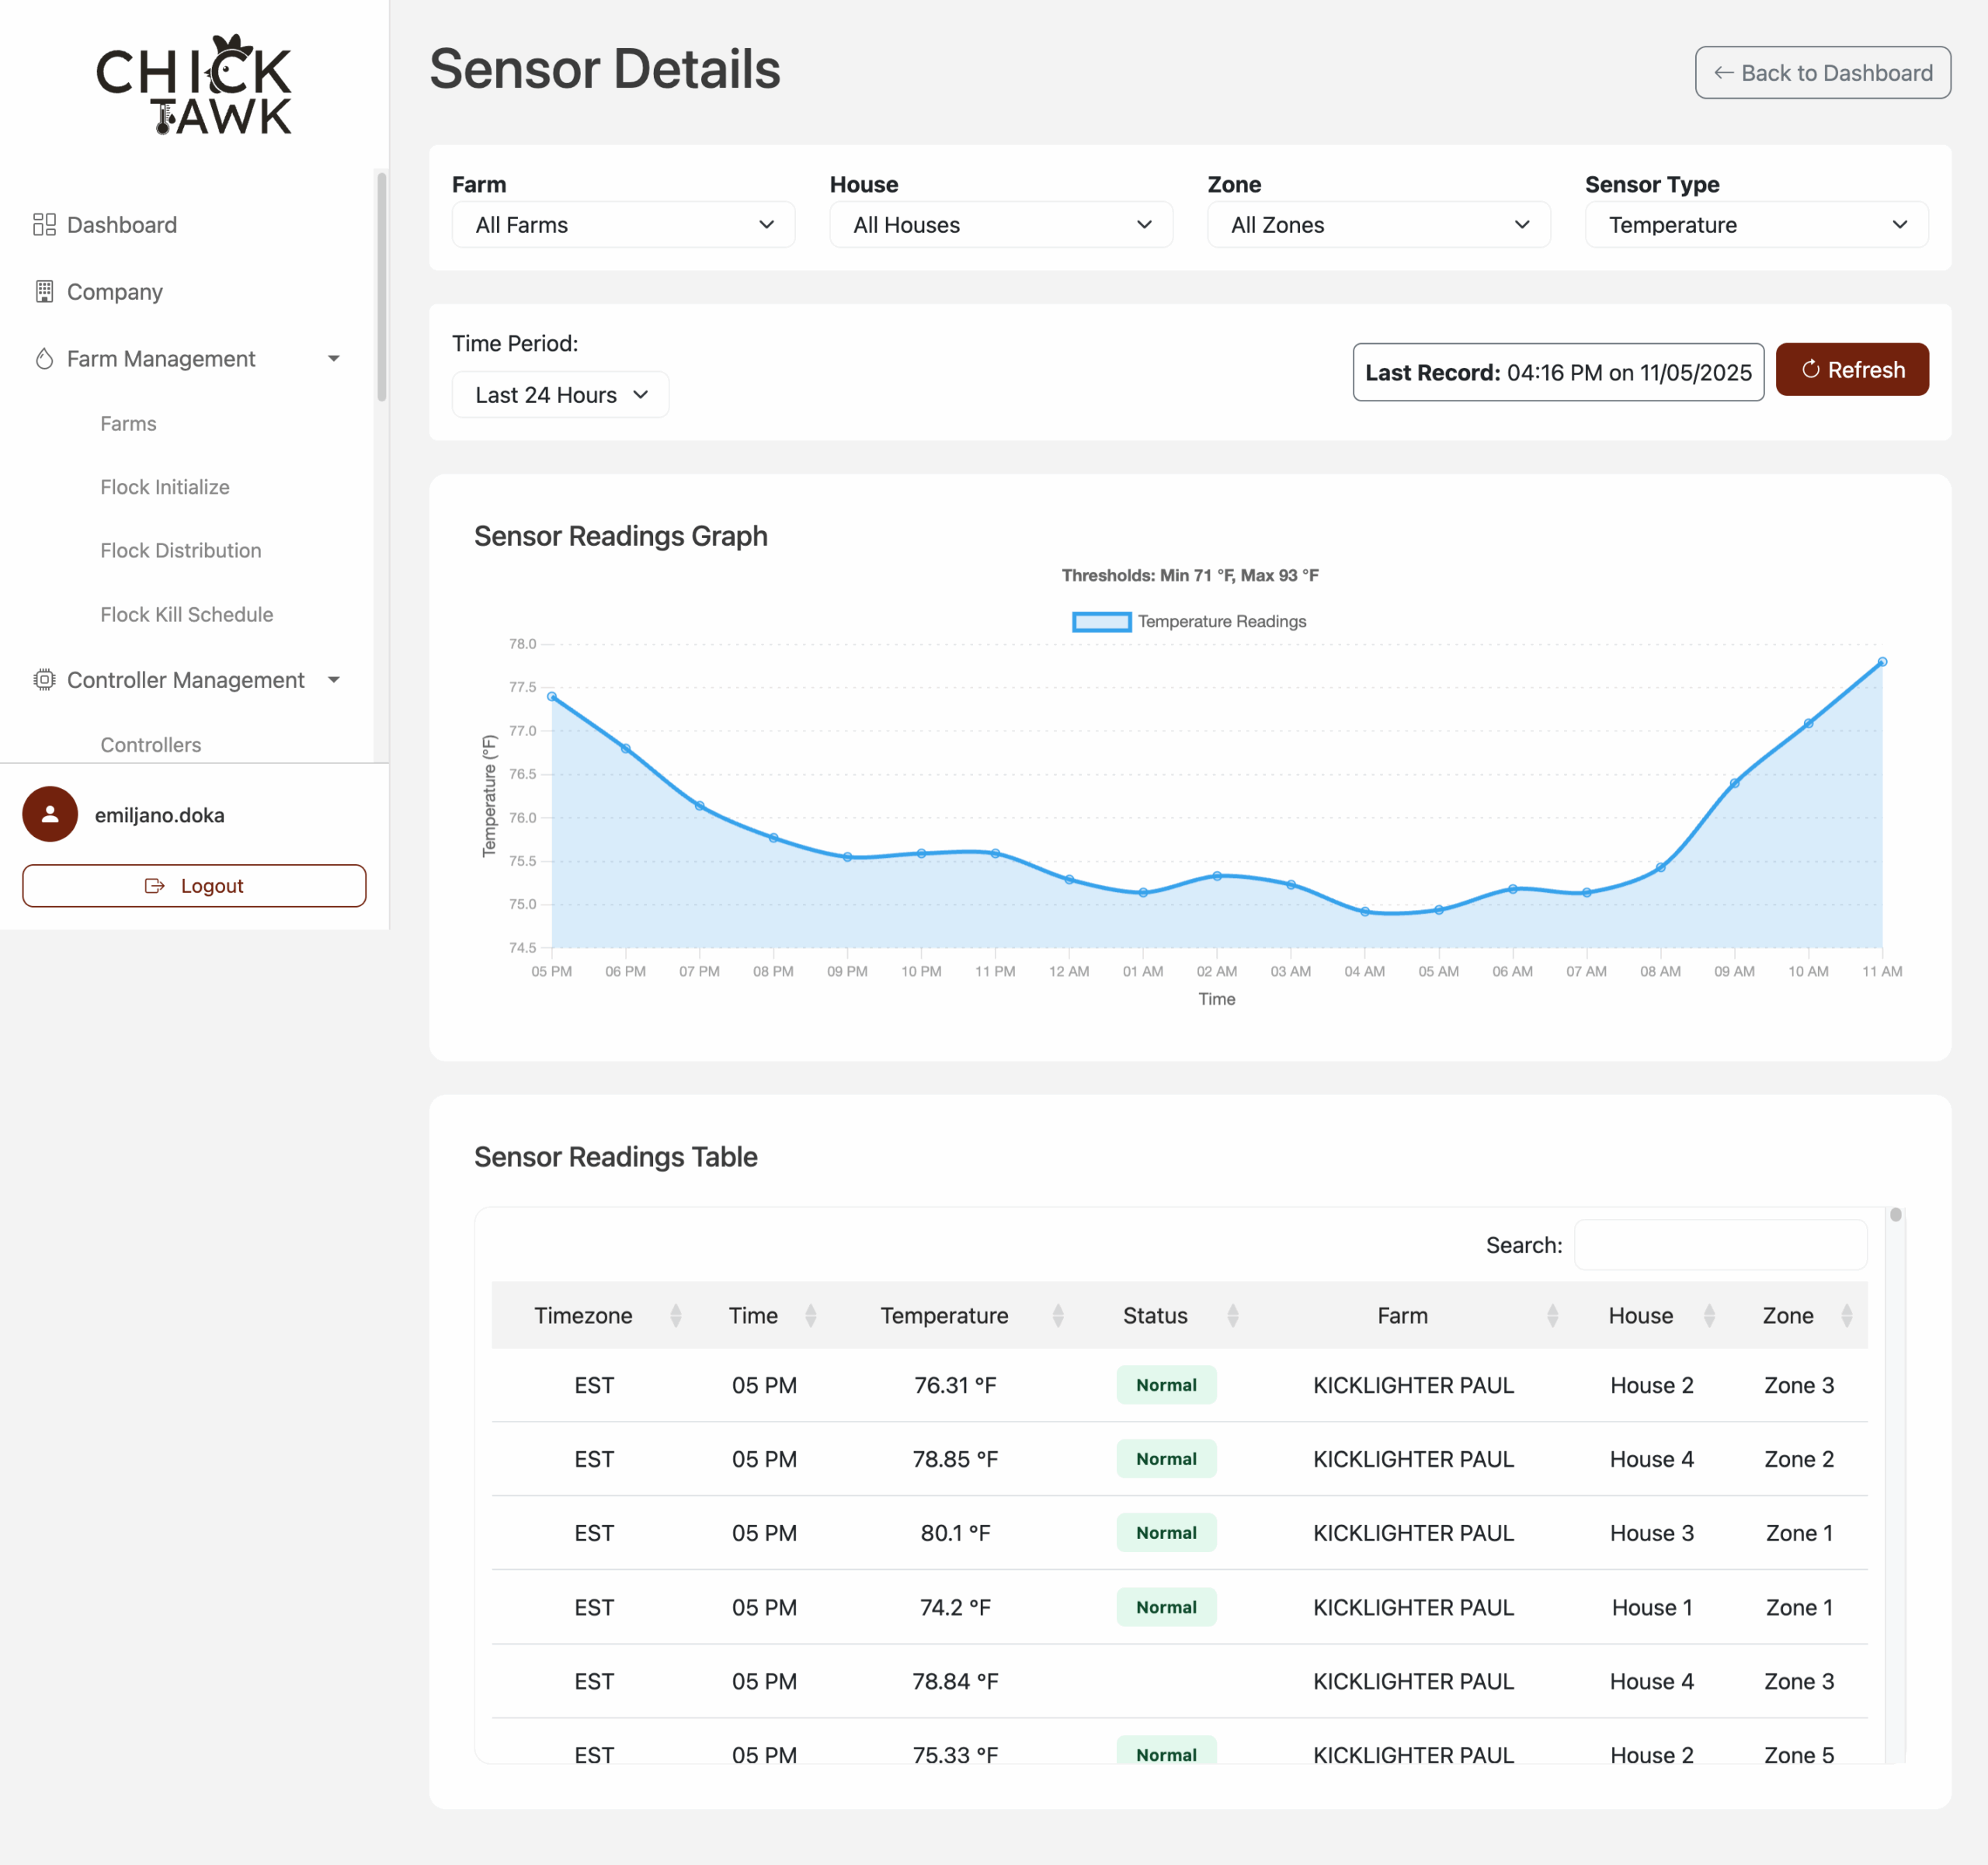Click the Dashboard grid icon

point(44,224)
